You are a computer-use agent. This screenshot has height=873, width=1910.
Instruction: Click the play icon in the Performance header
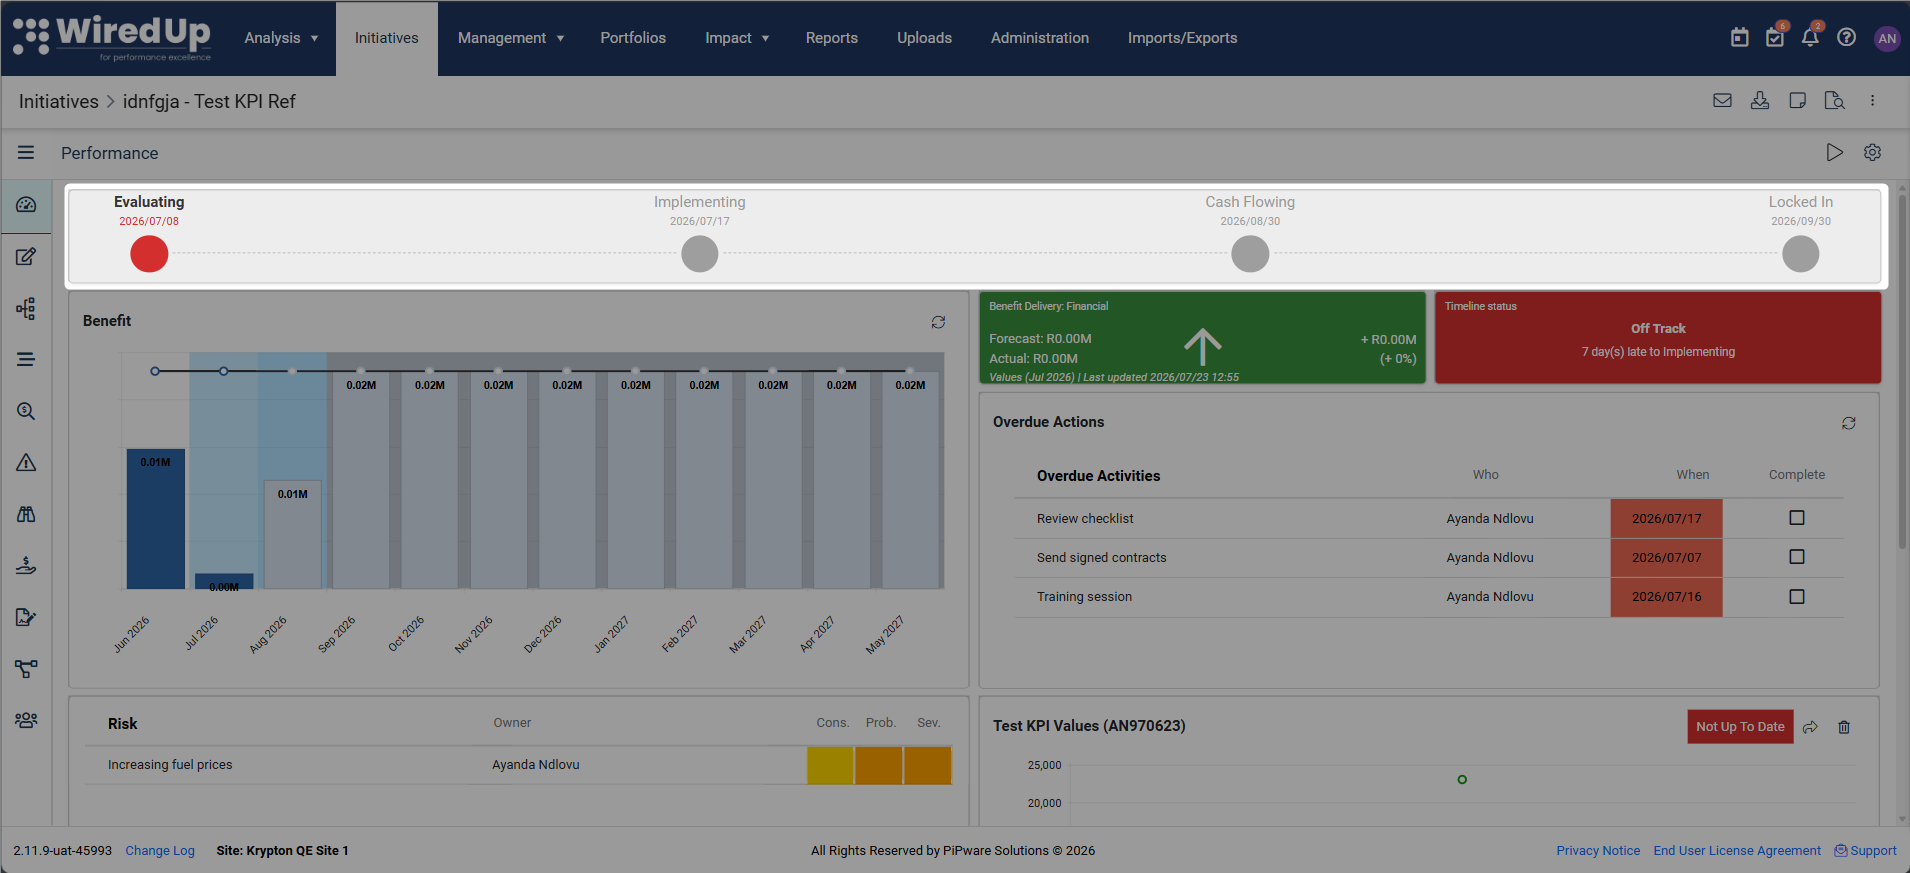point(1834,152)
